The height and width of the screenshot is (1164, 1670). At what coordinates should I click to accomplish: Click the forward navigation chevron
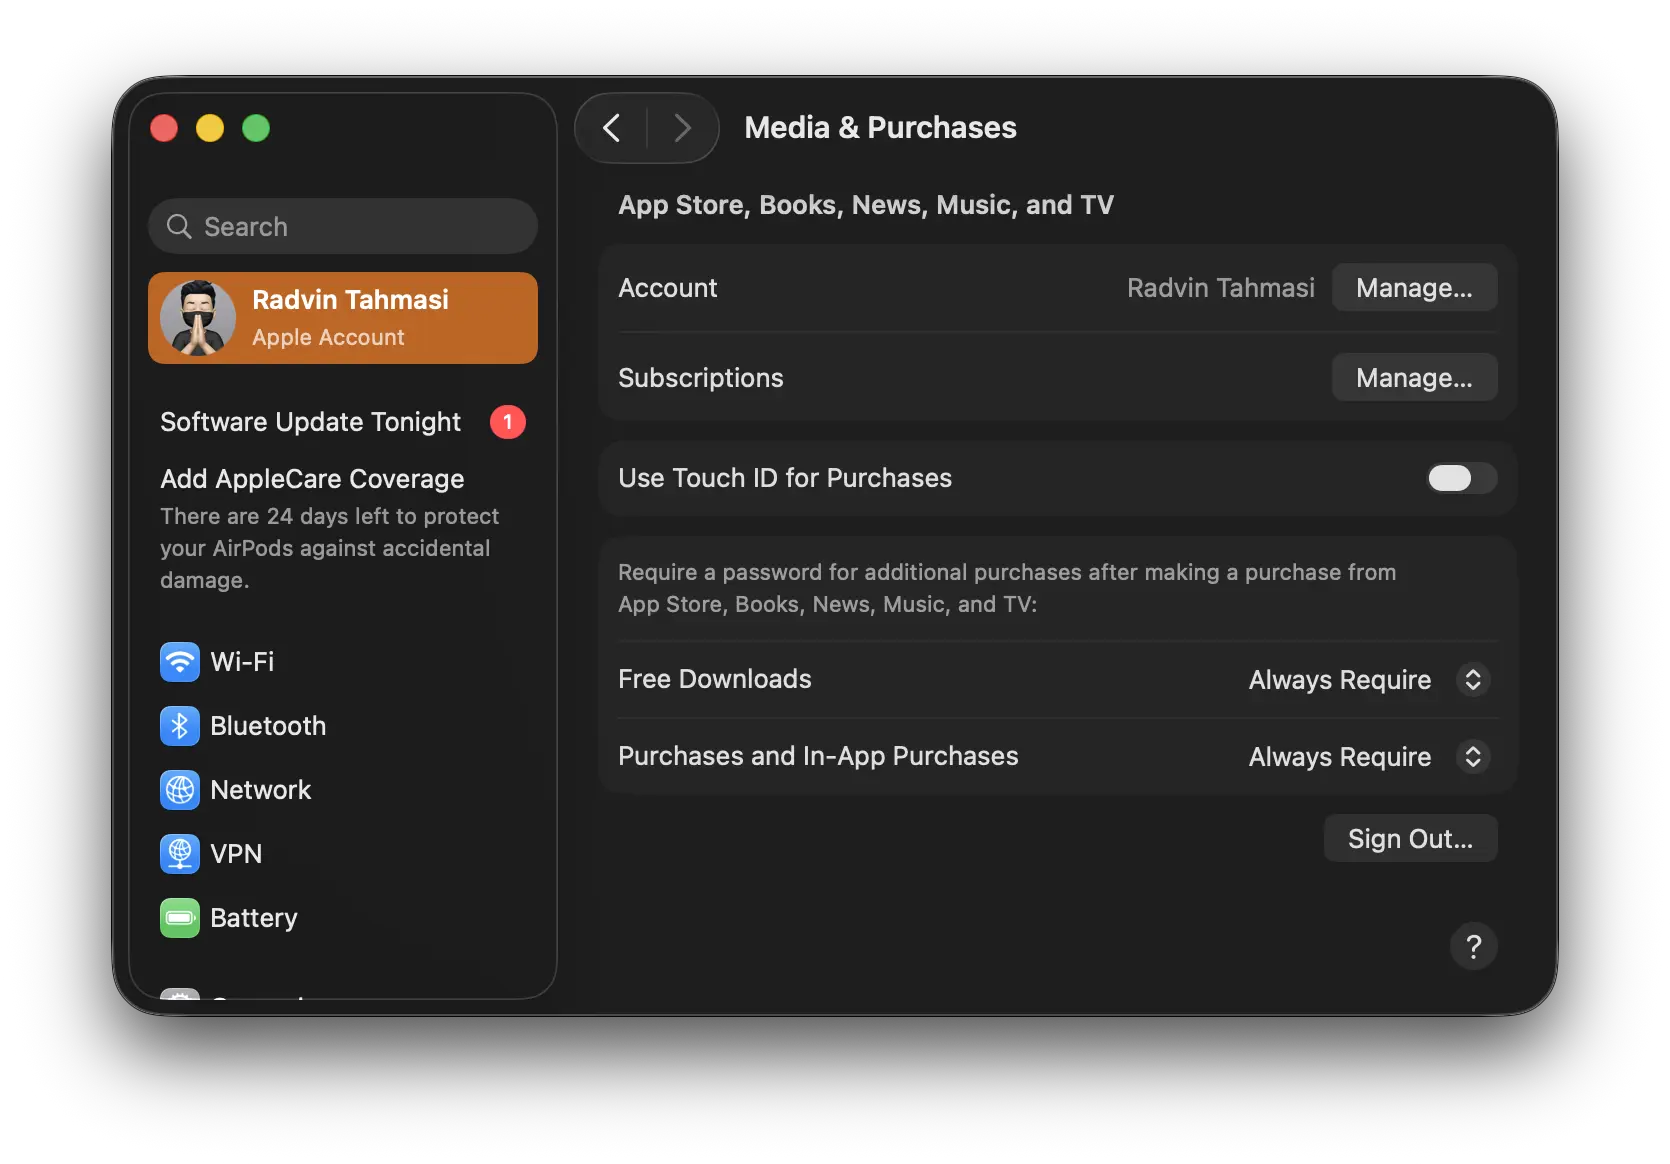pos(683,128)
